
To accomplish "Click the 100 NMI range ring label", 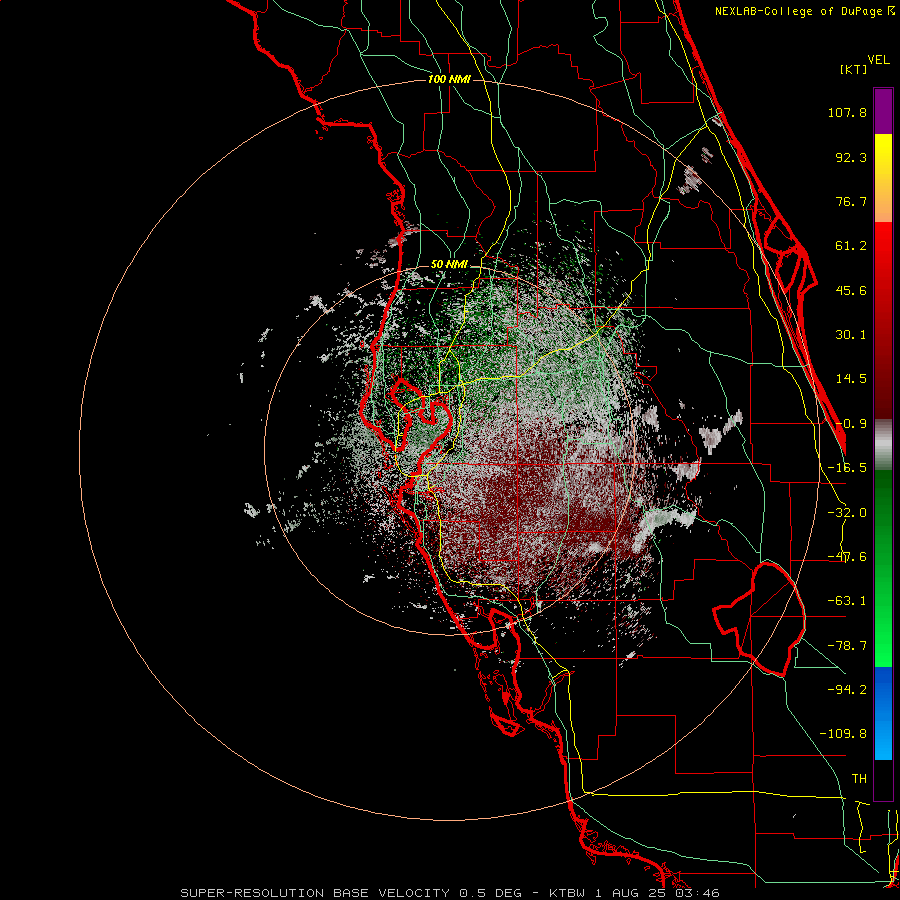I will (449, 79).
